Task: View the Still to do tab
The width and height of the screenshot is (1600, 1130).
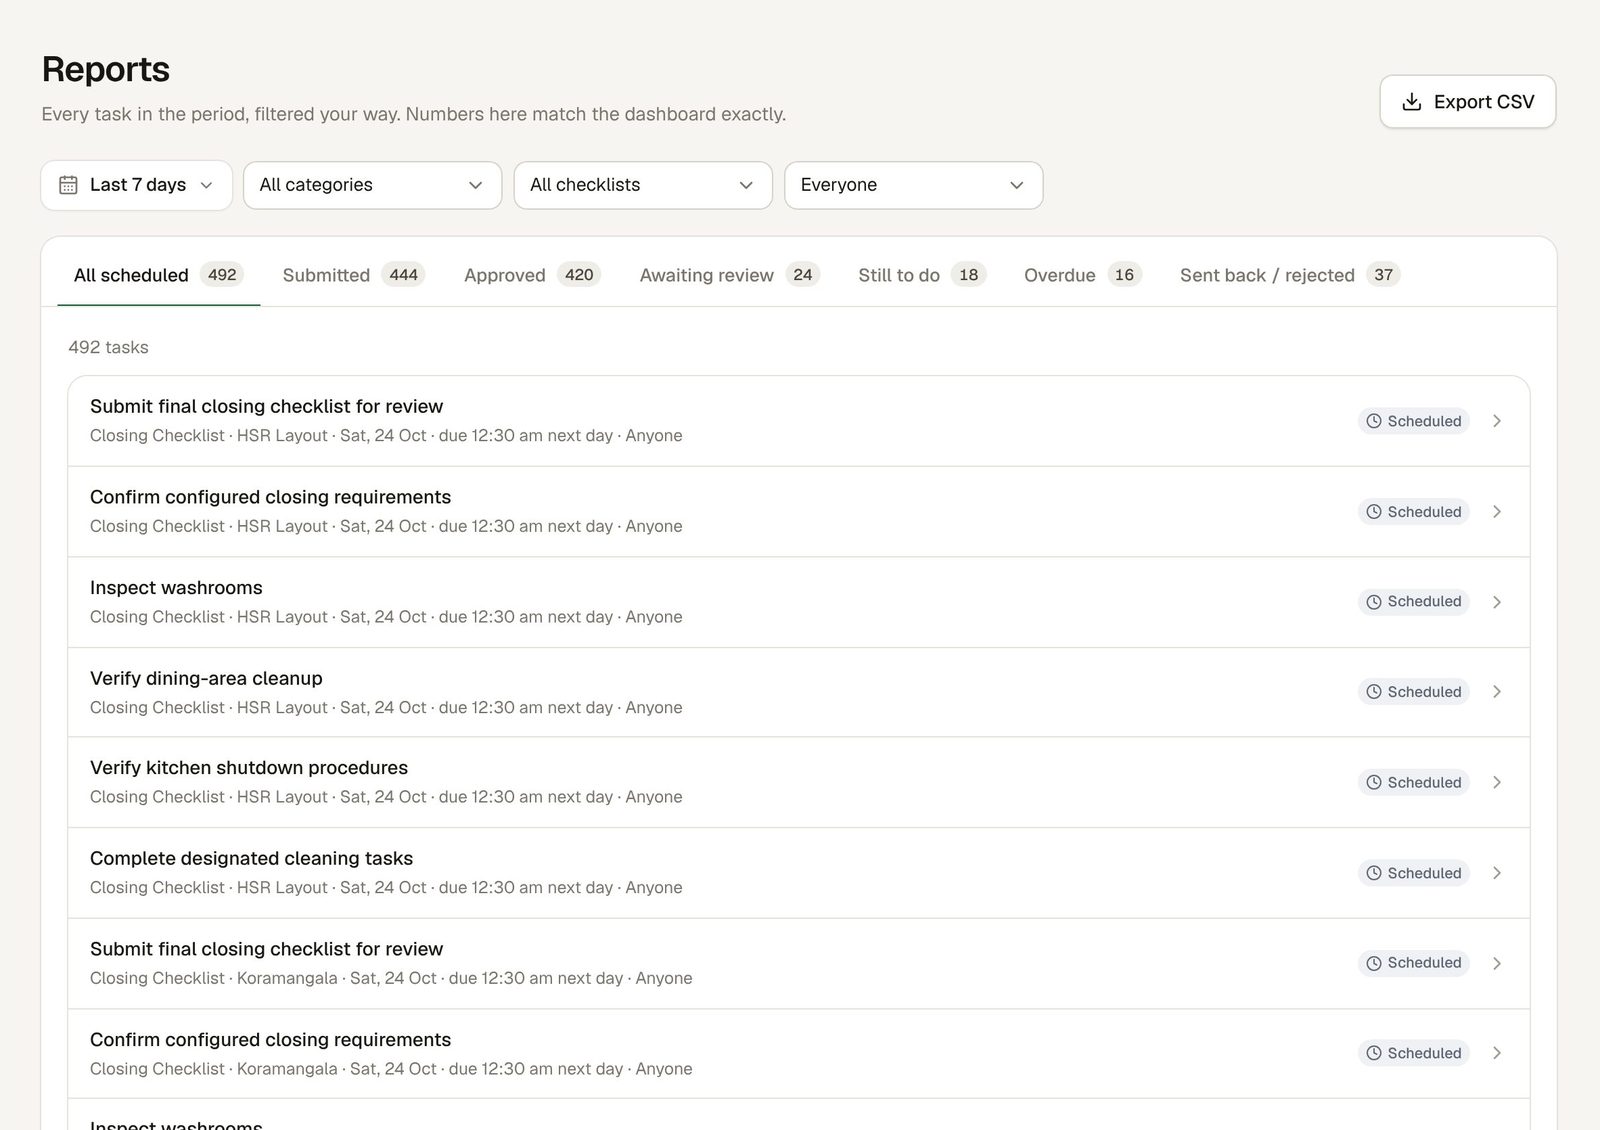Action: 922,275
